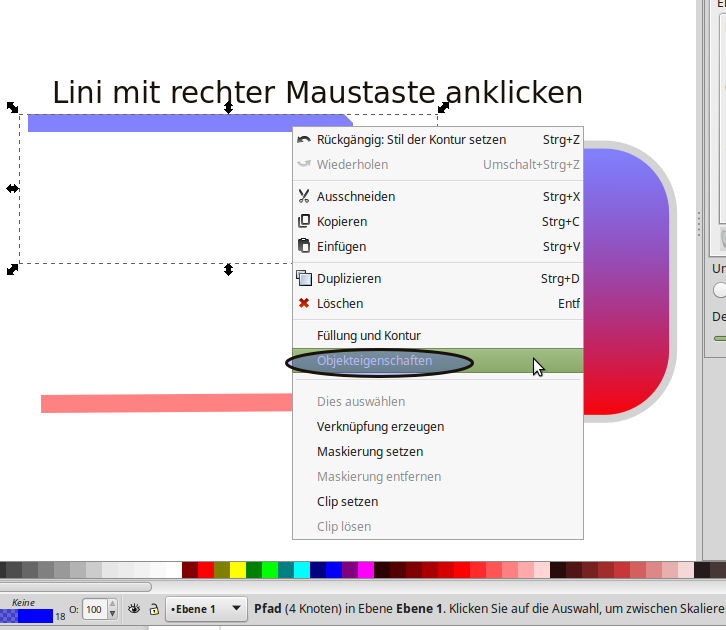
Task: Toggle layer visibility eye icon in status bar
Action: (134, 609)
